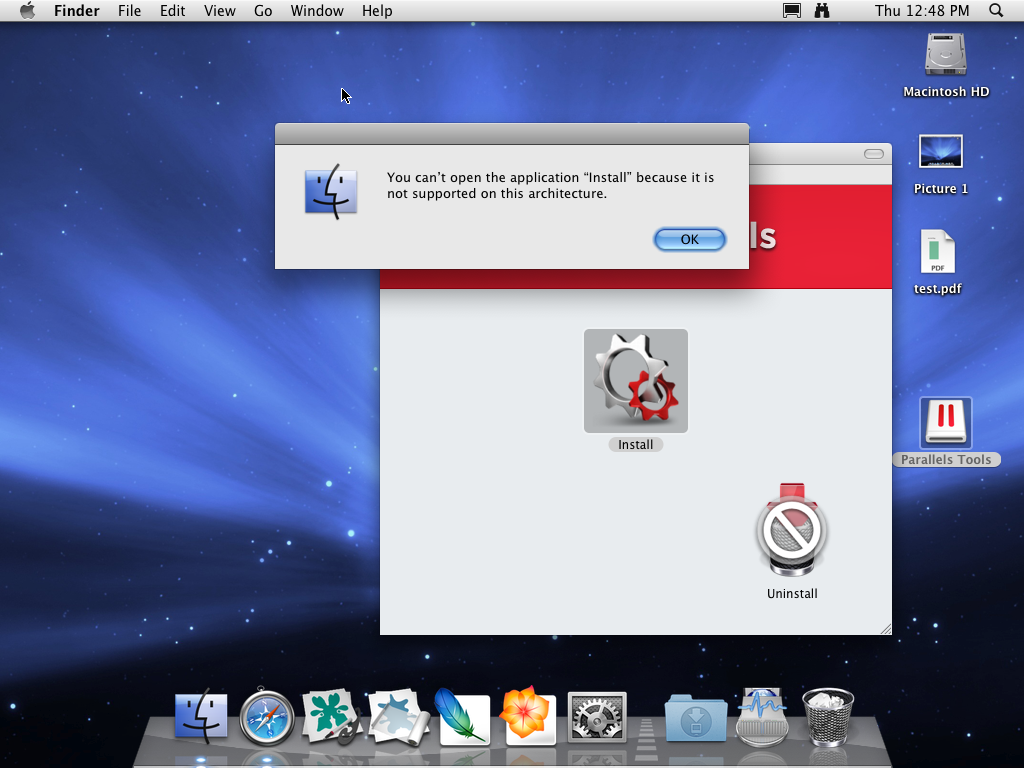The height and width of the screenshot is (768, 1024).
Task: Select the Picture 1 desktop file
Action: 940,152
